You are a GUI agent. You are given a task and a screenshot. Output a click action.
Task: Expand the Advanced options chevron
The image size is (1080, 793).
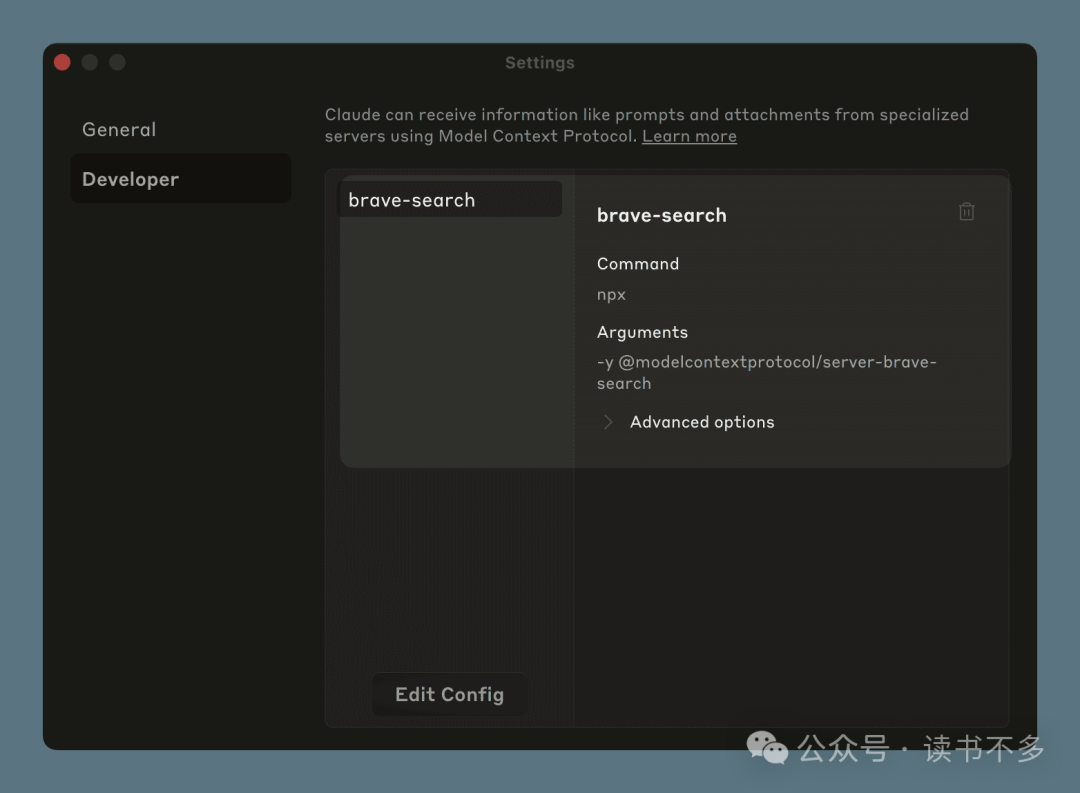tap(608, 422)
